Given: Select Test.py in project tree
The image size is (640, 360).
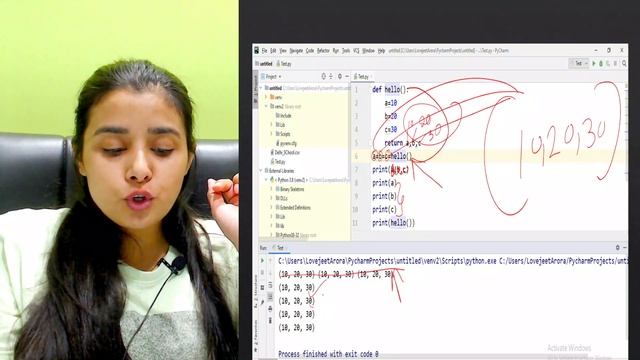Looking at the screenshot, I should click(278, 162).
